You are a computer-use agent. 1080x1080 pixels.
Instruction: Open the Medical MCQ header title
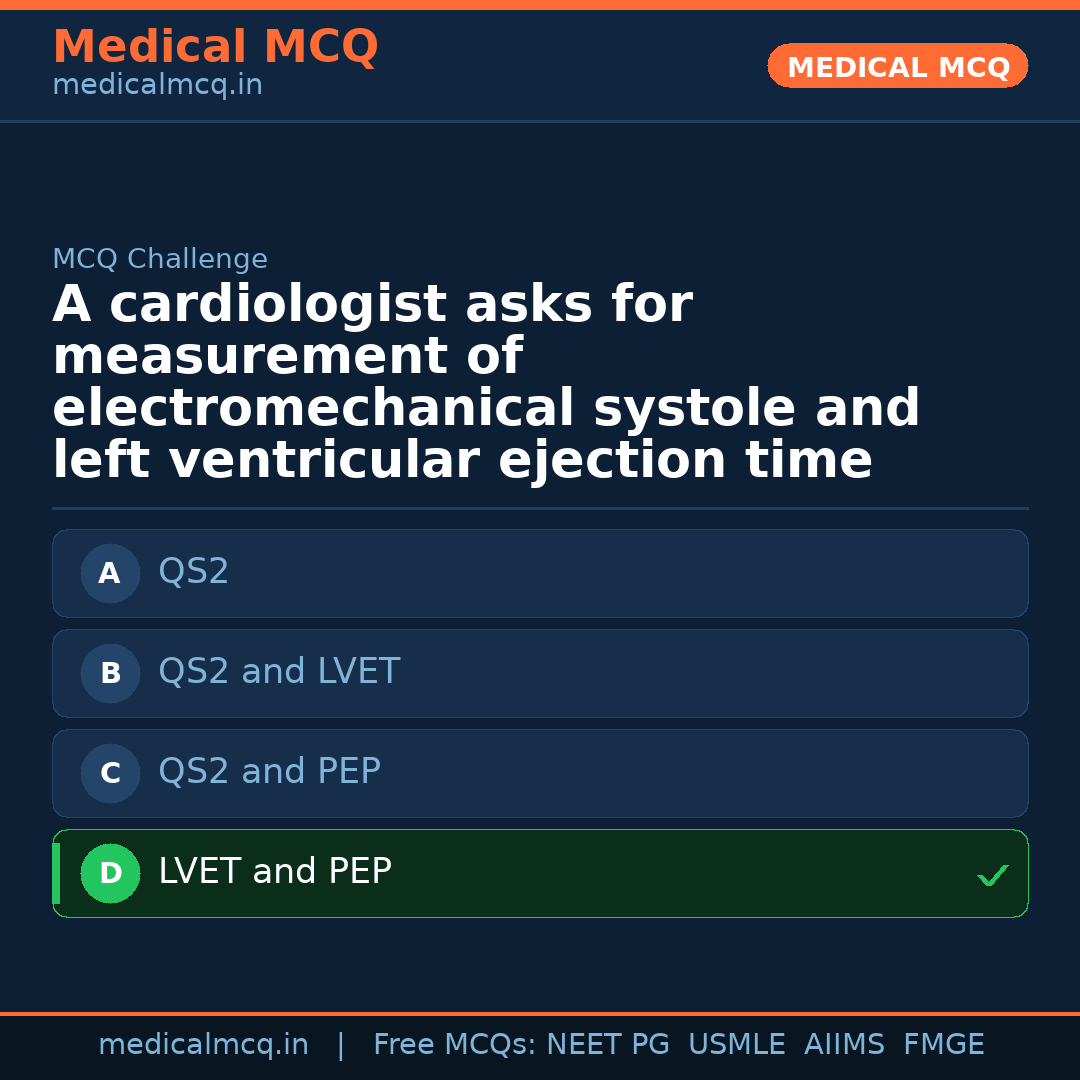click(215, 47)
